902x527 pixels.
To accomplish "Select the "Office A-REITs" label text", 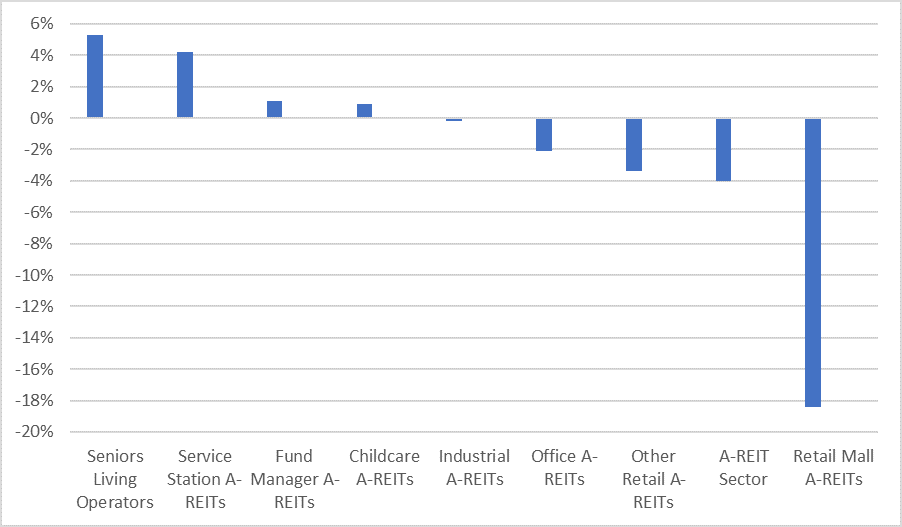I will click(564, 467).
